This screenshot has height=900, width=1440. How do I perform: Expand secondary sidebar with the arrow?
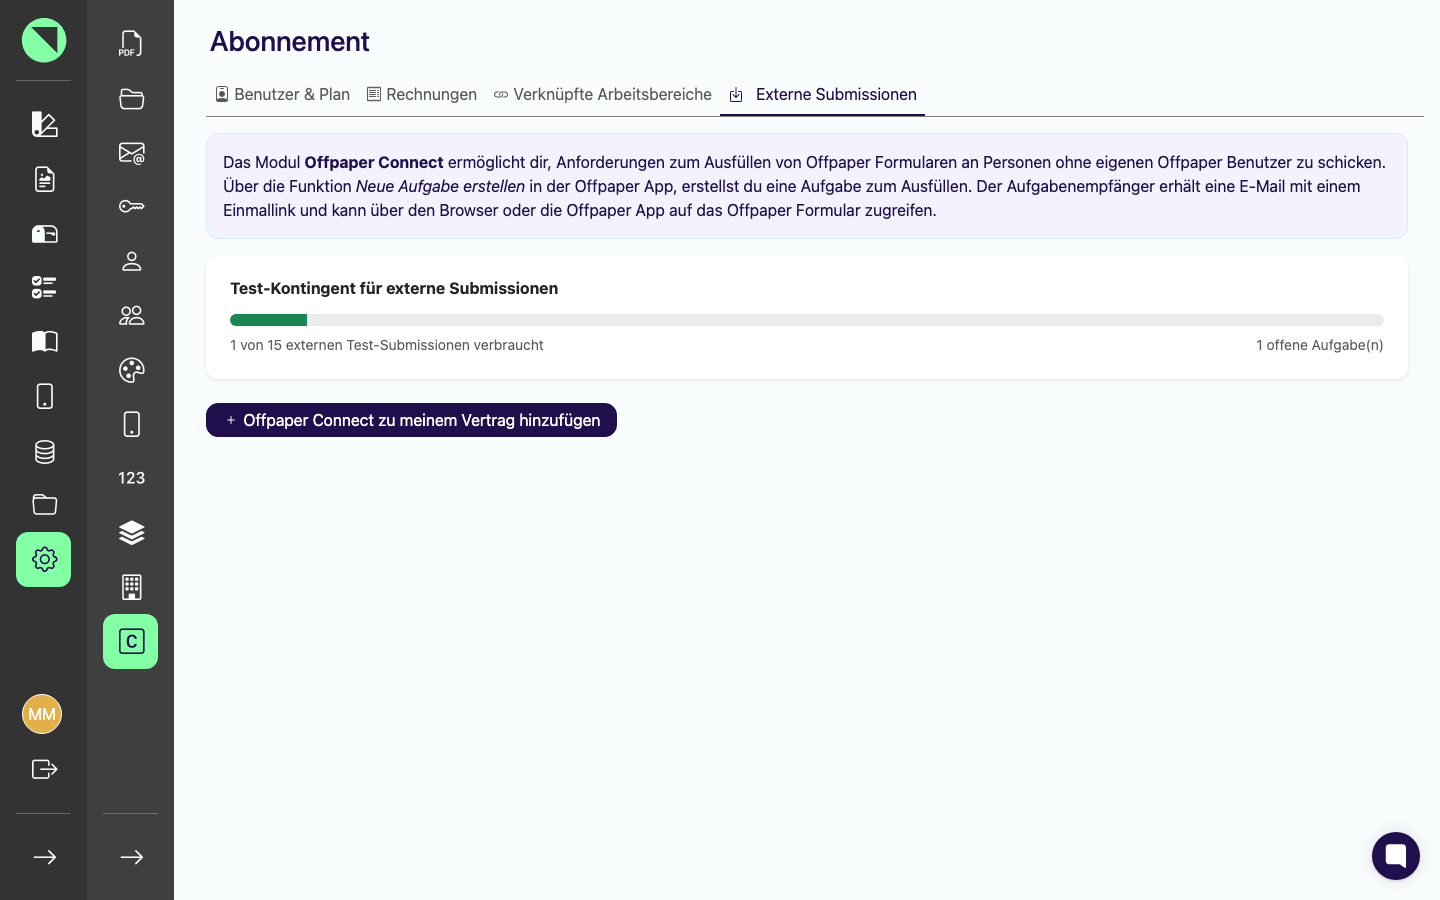click(x=131, y=857)
